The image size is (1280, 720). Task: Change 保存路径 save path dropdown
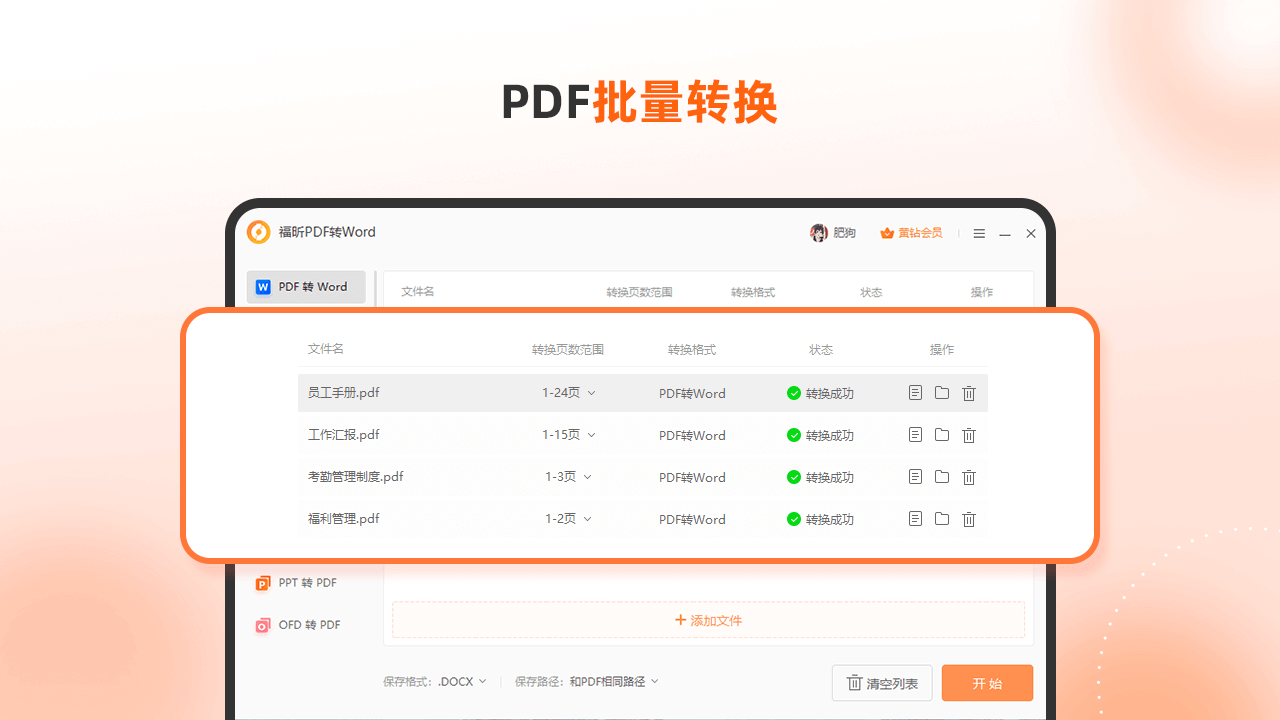[x=614, y=682]
